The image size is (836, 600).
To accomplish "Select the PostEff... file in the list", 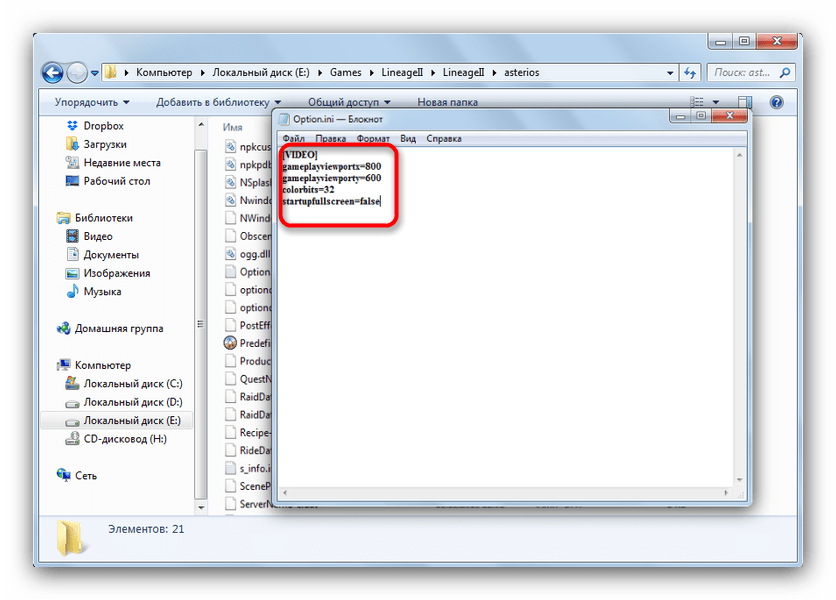I will coord(248,325).
